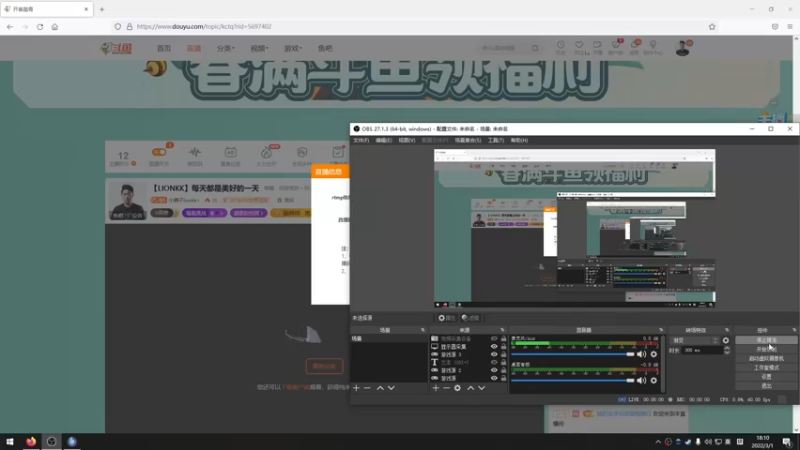Remove scene with the minus icon in Scenes
This screenshot has height=450, width=800.
[x=367, y=388]
